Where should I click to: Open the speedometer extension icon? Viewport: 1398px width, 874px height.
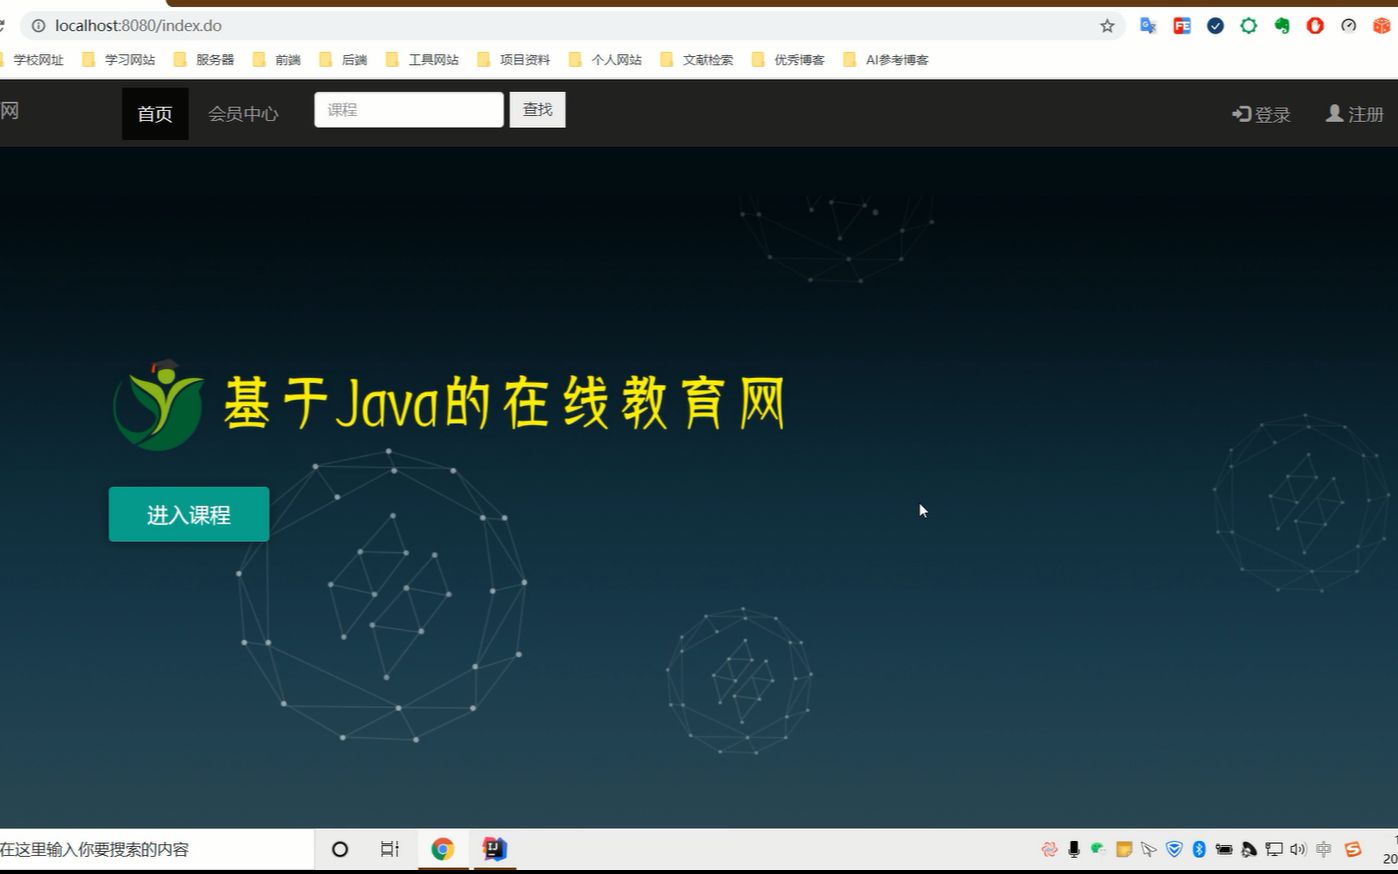(x=1347, y=26)
